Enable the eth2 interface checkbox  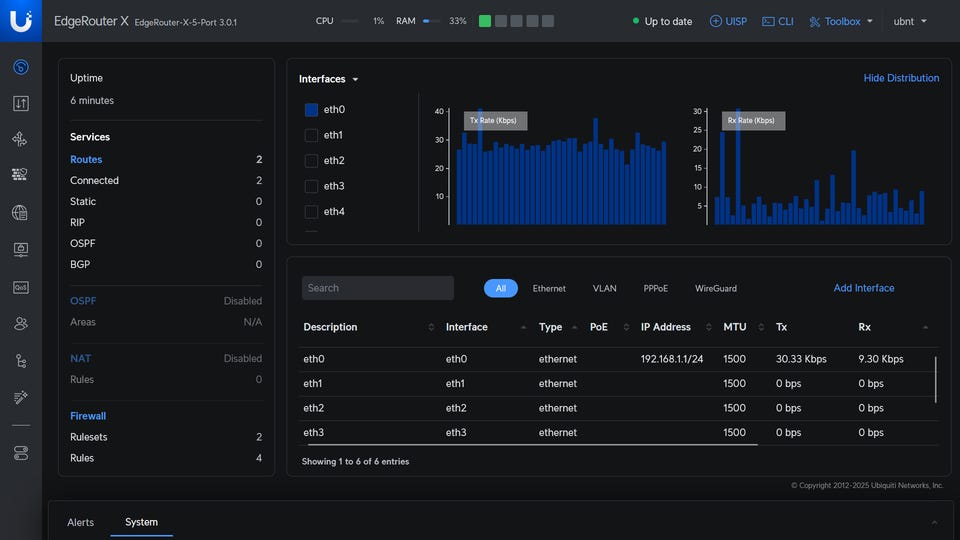point(311,161)
